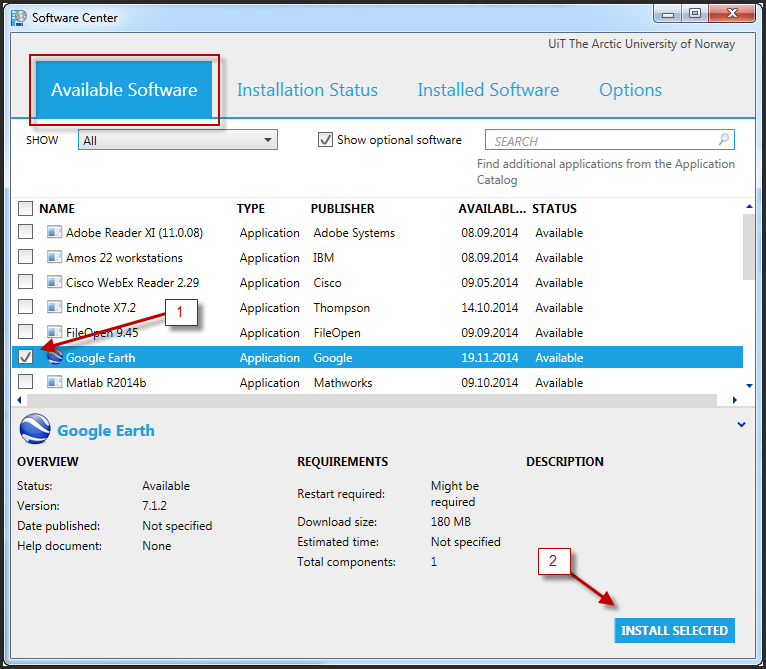Click the INSTALL SELECTED button

[x=674, y=631]
